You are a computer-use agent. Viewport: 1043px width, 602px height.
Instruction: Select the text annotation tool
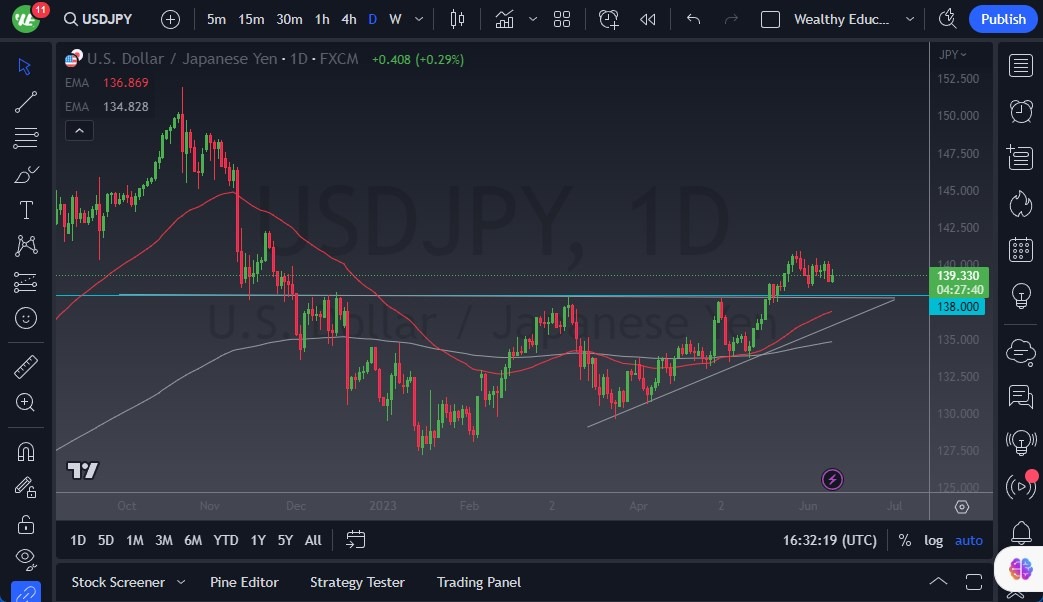click(25, 210)
